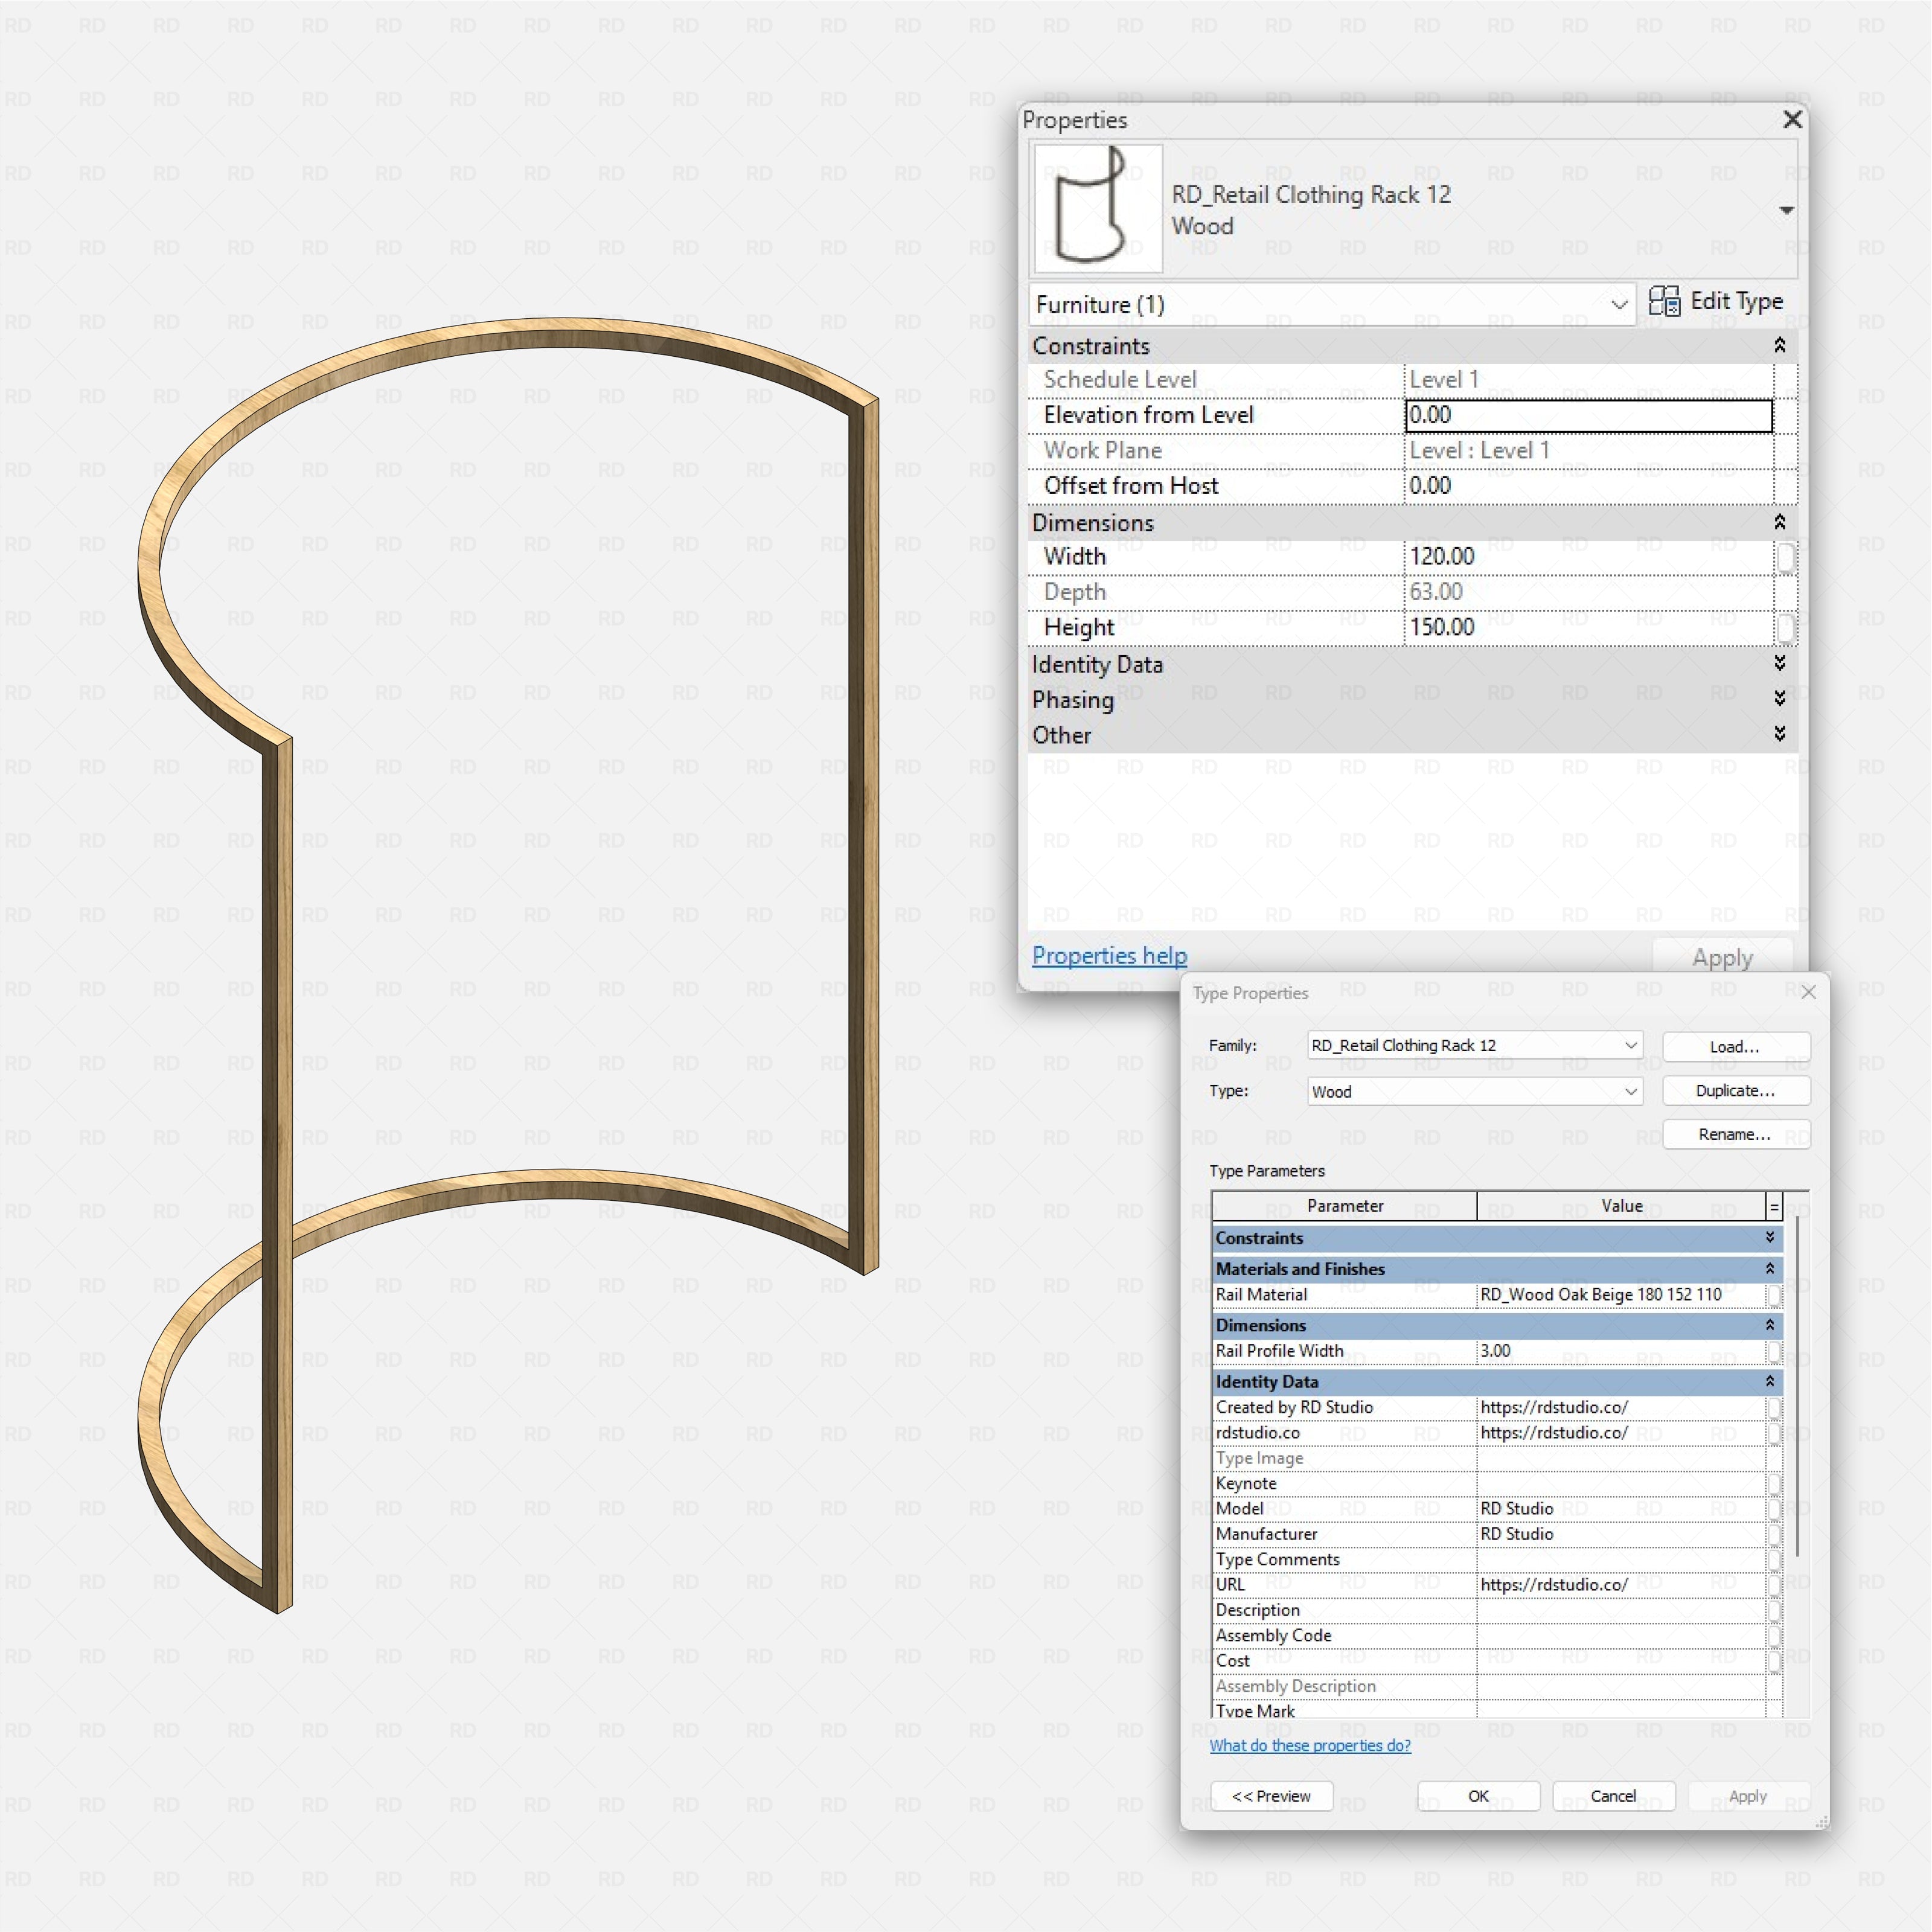
Task: Click the equals sign column header
Action: 1774,1207
